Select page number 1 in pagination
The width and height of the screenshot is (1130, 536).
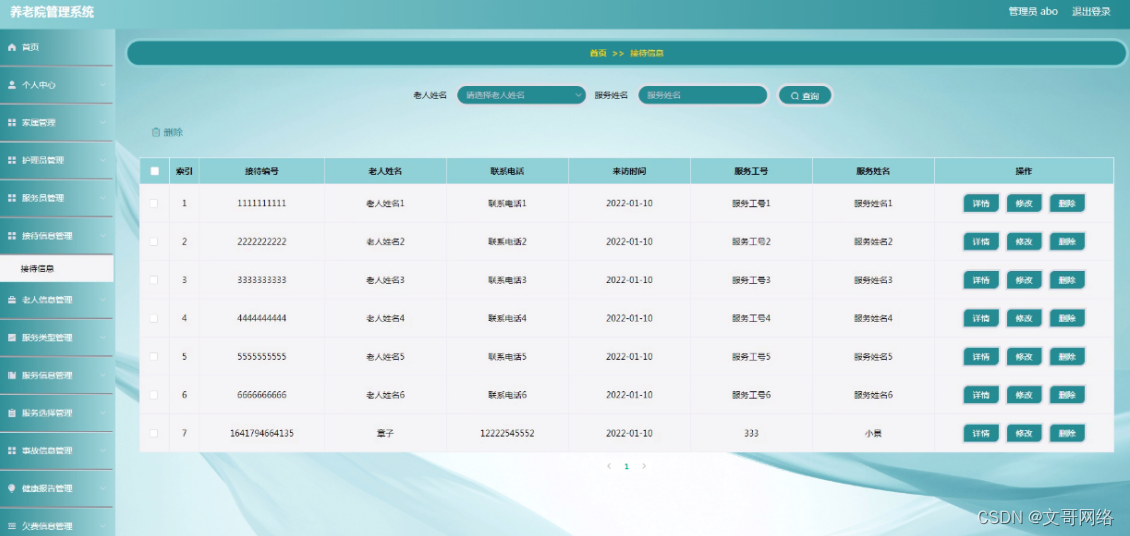[626, 466]
